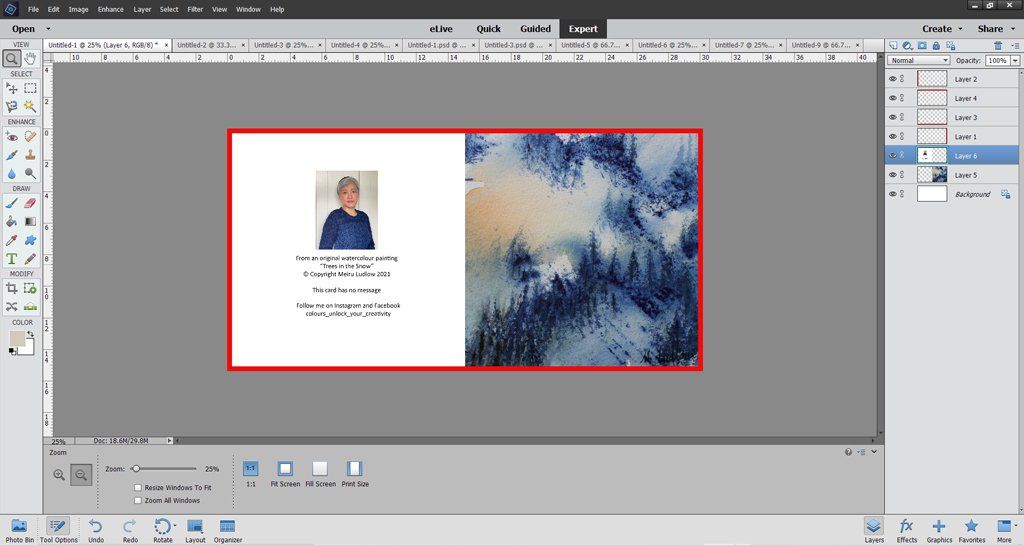The width and height of the screenshot is (1024, 545).
Task: Click the delete layer trash icon
Action: (998, 45)
